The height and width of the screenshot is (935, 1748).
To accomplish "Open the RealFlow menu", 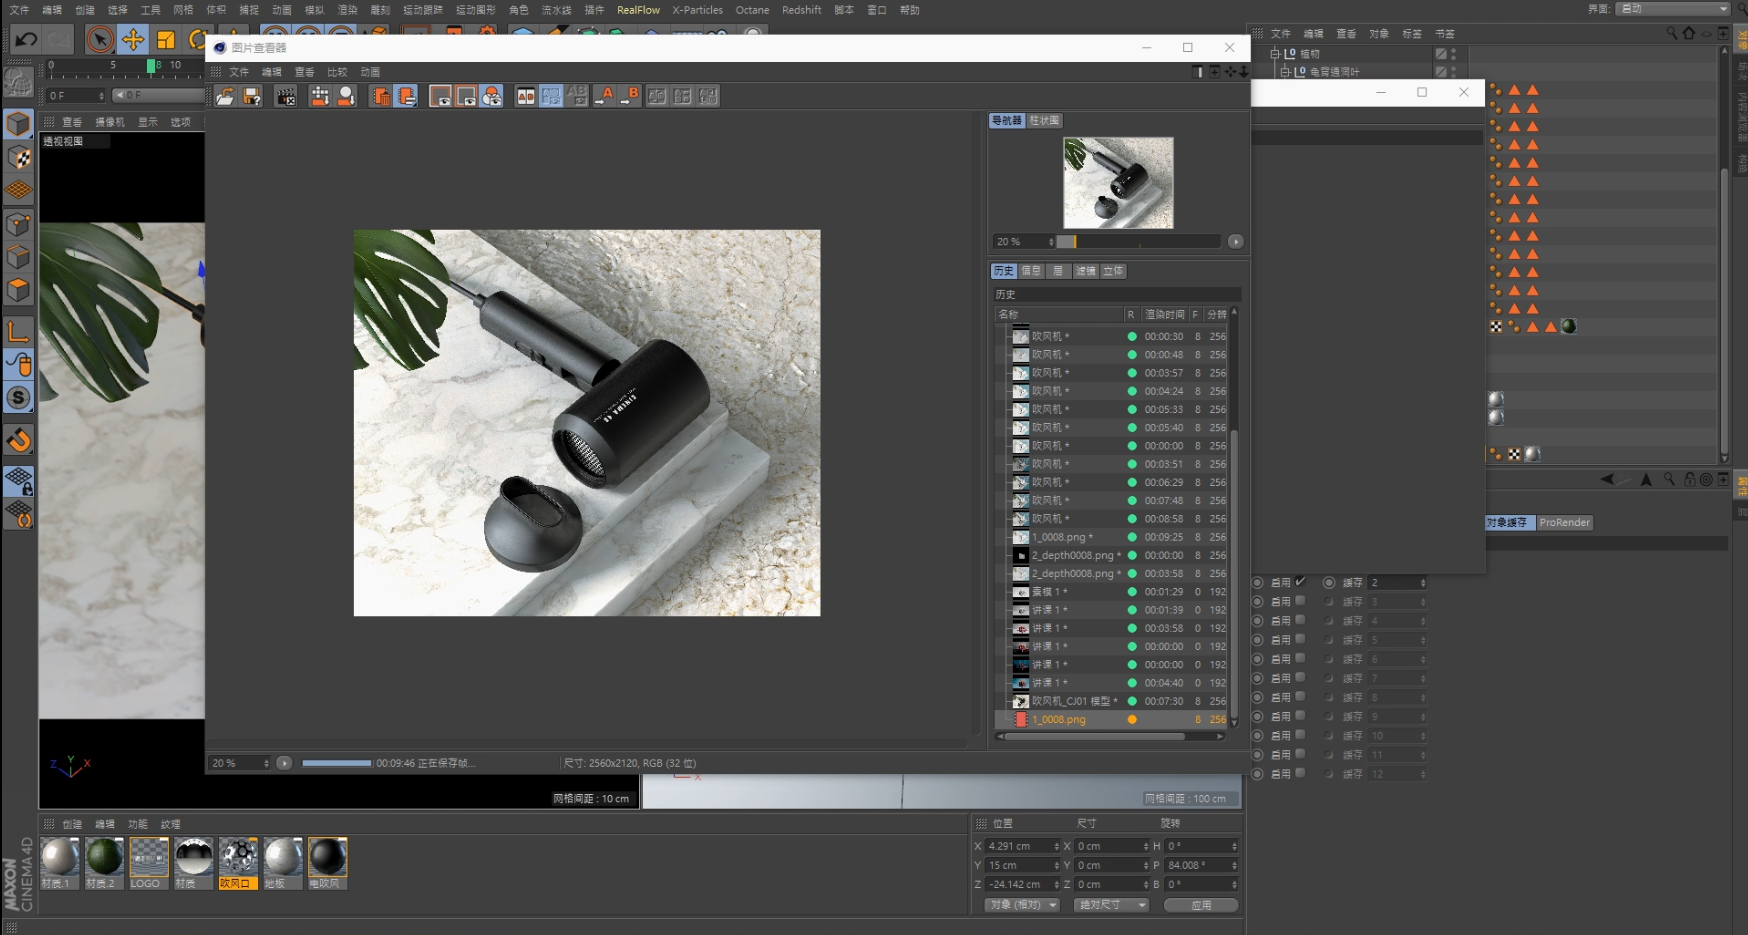I will click(x=638, y=10).
